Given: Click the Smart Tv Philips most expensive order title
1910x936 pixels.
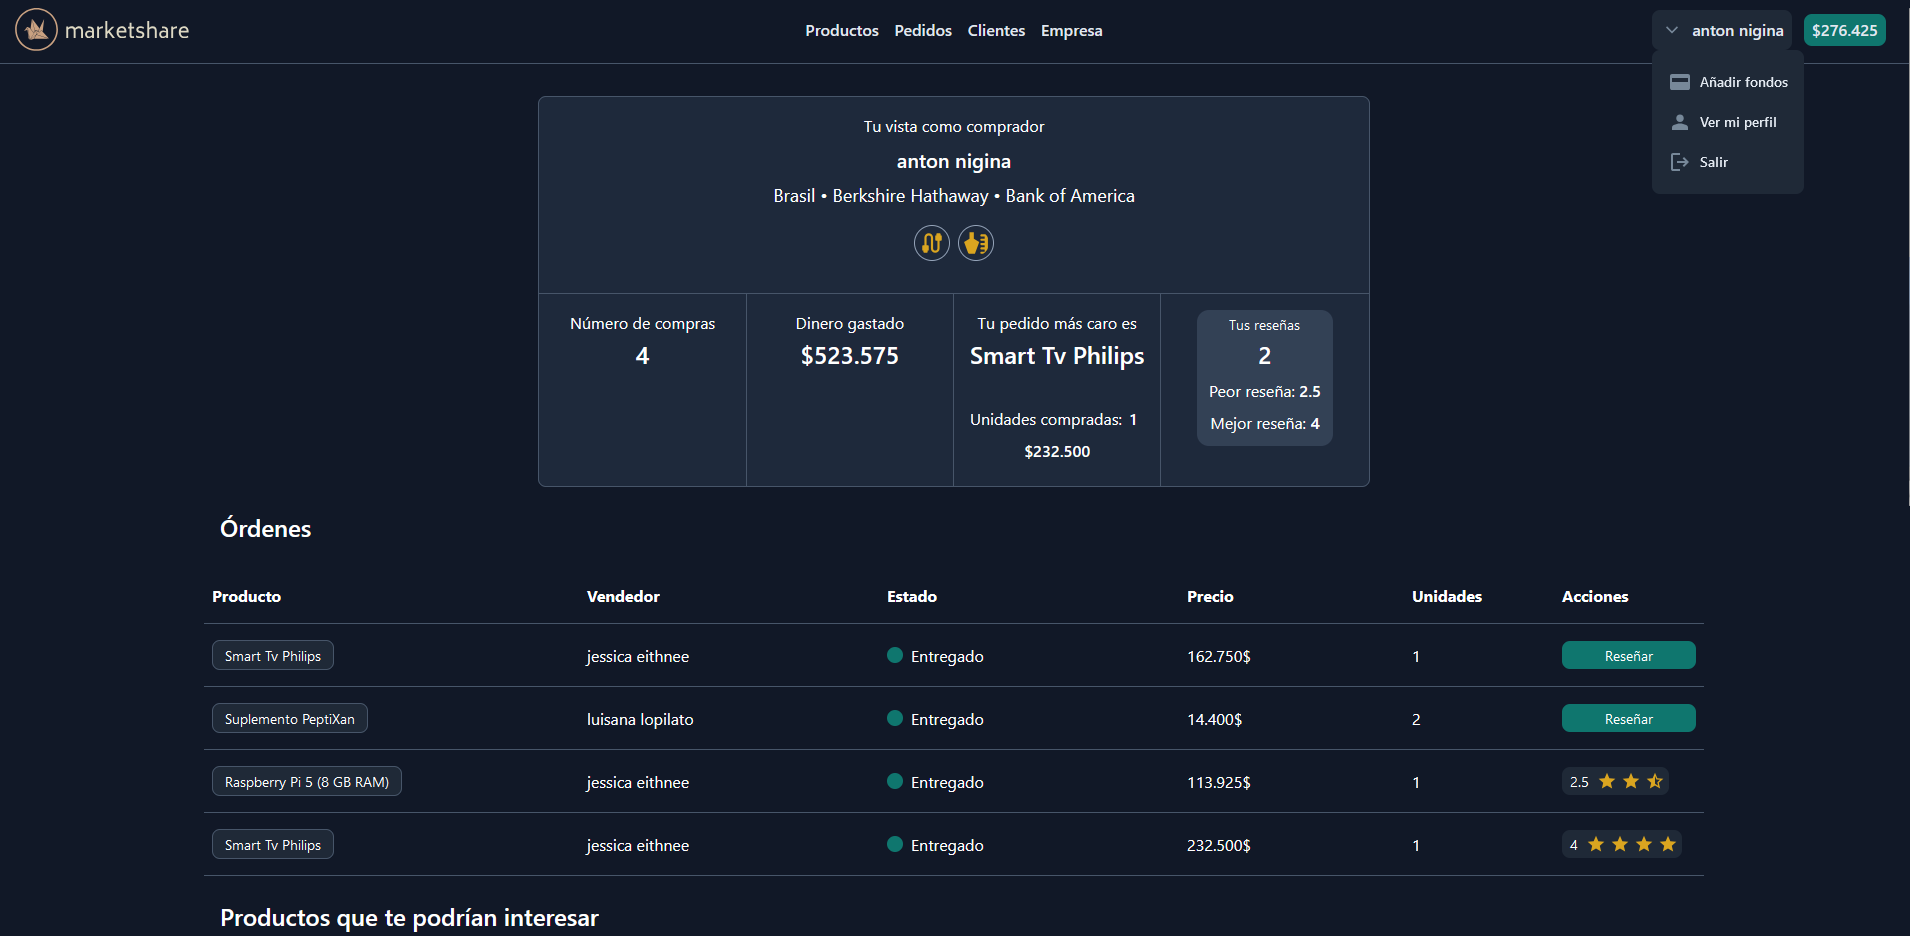Looking at the screenshot, I should pyautogui.click(x=1057, y=356).
